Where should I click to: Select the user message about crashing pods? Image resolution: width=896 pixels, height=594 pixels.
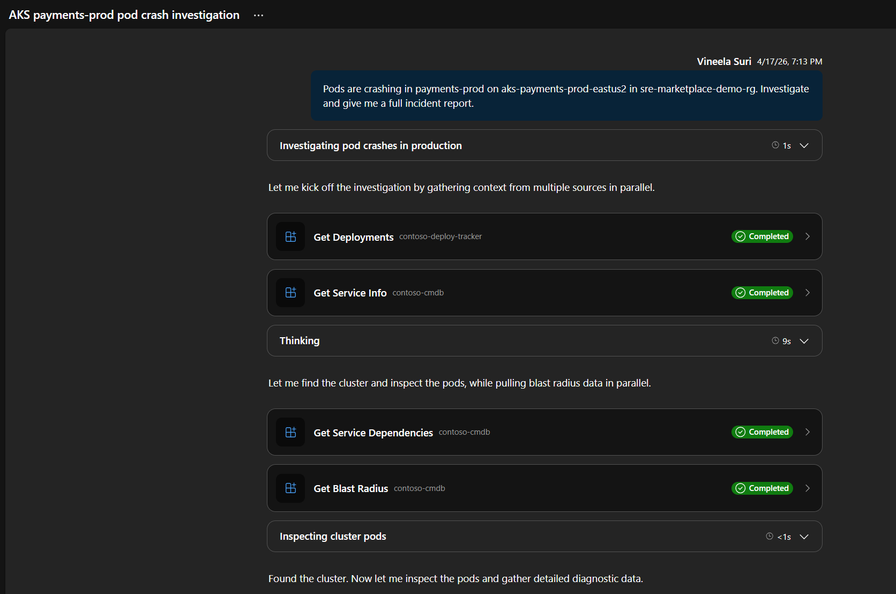click(565, 96)
